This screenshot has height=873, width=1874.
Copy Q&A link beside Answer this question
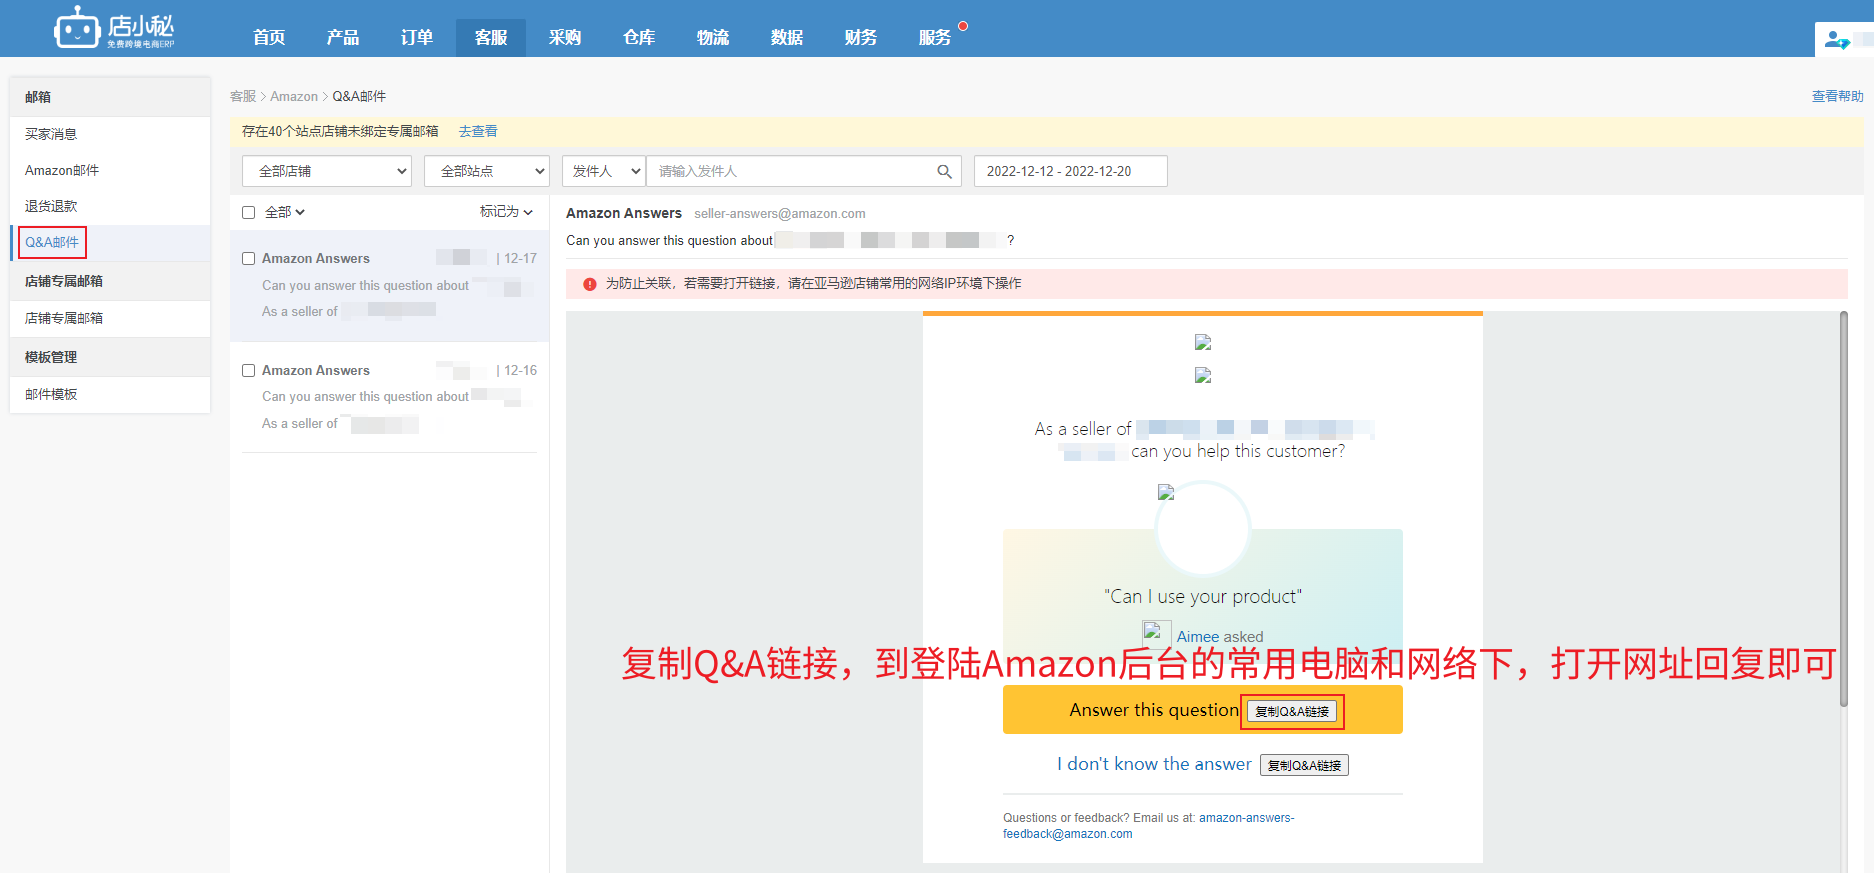pos(1292,712)
